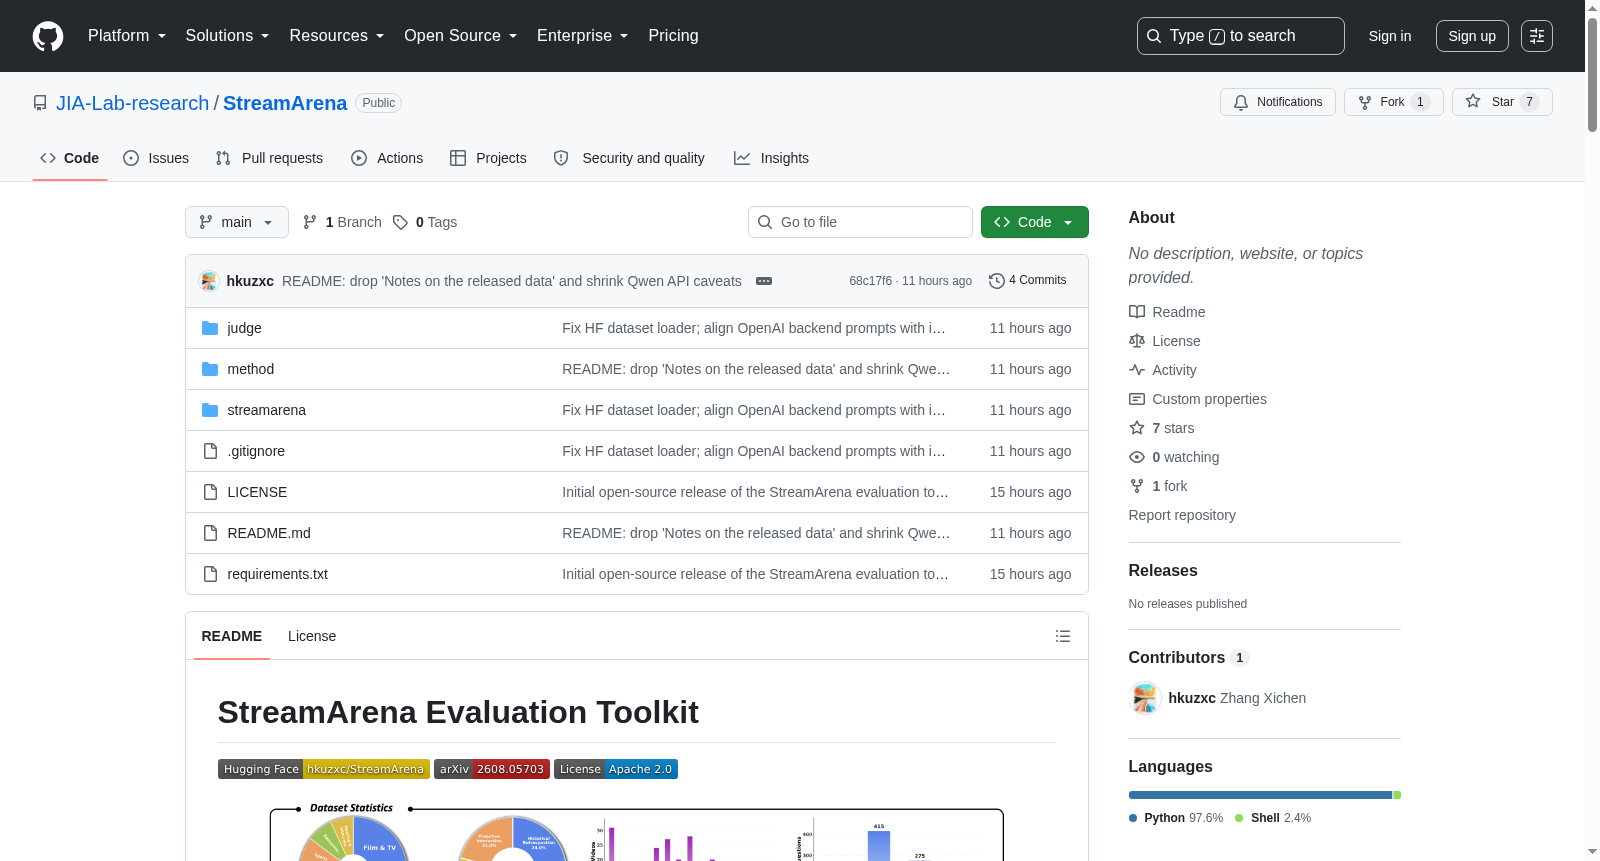The image size is (1600, 861).
Task: Click the judge folder icon
Action: coord(210,328)
